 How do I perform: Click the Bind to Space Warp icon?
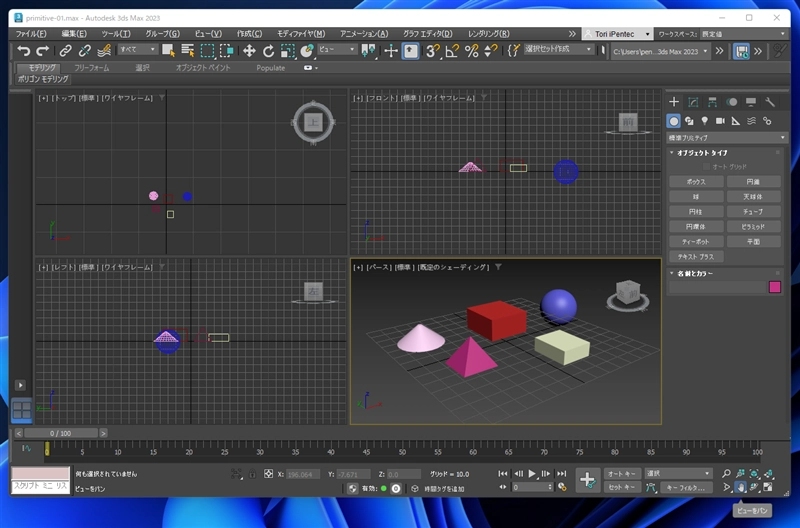point(104,51)
